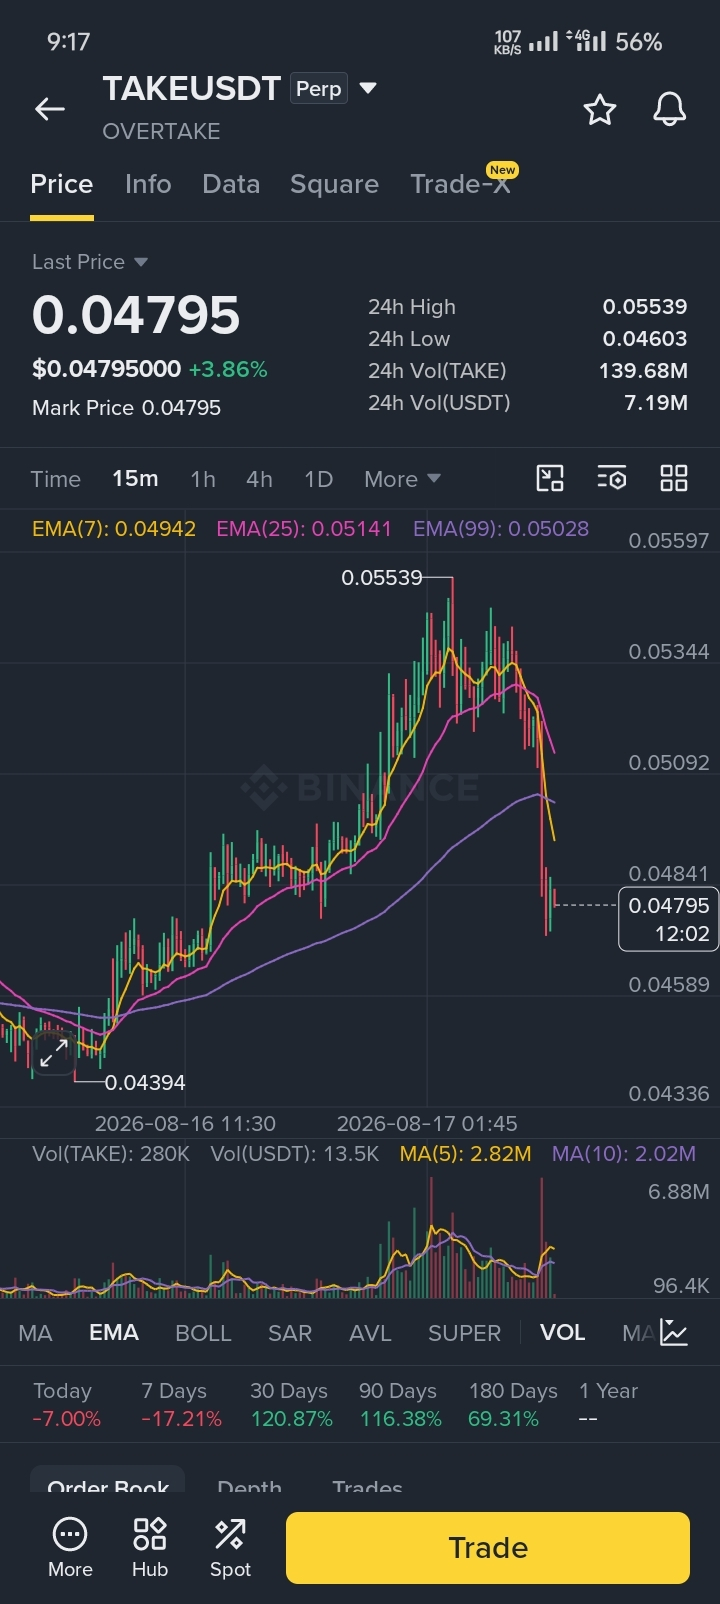Toggle BOLL indicator
Viewport: 720px width, 1604px height.
click(x=203, y=1333)
